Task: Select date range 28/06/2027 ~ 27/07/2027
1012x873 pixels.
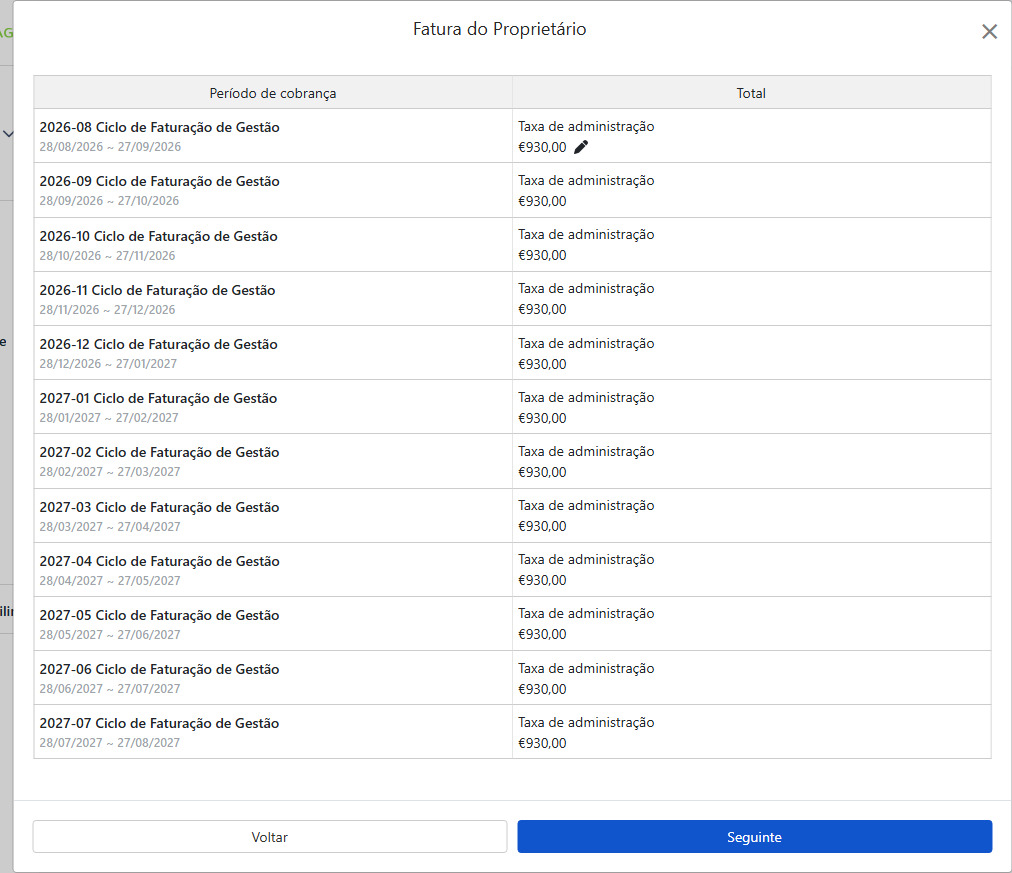Action: tap(110, 688)
